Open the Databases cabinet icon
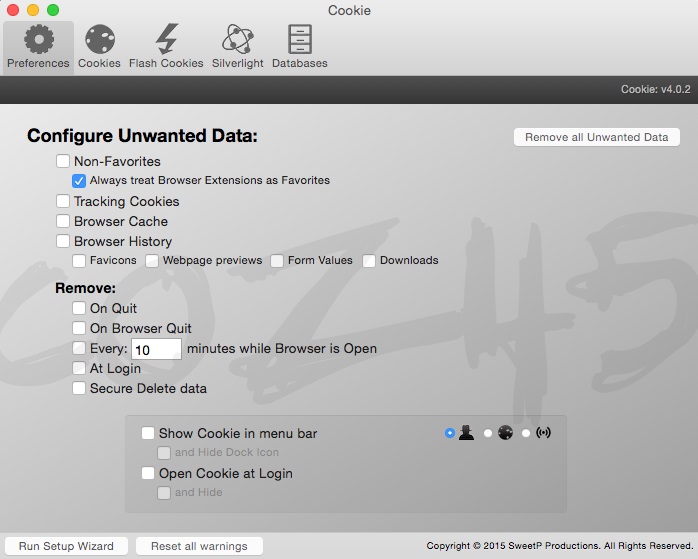Viewport: 698px width, 559px height. (299, 40)
